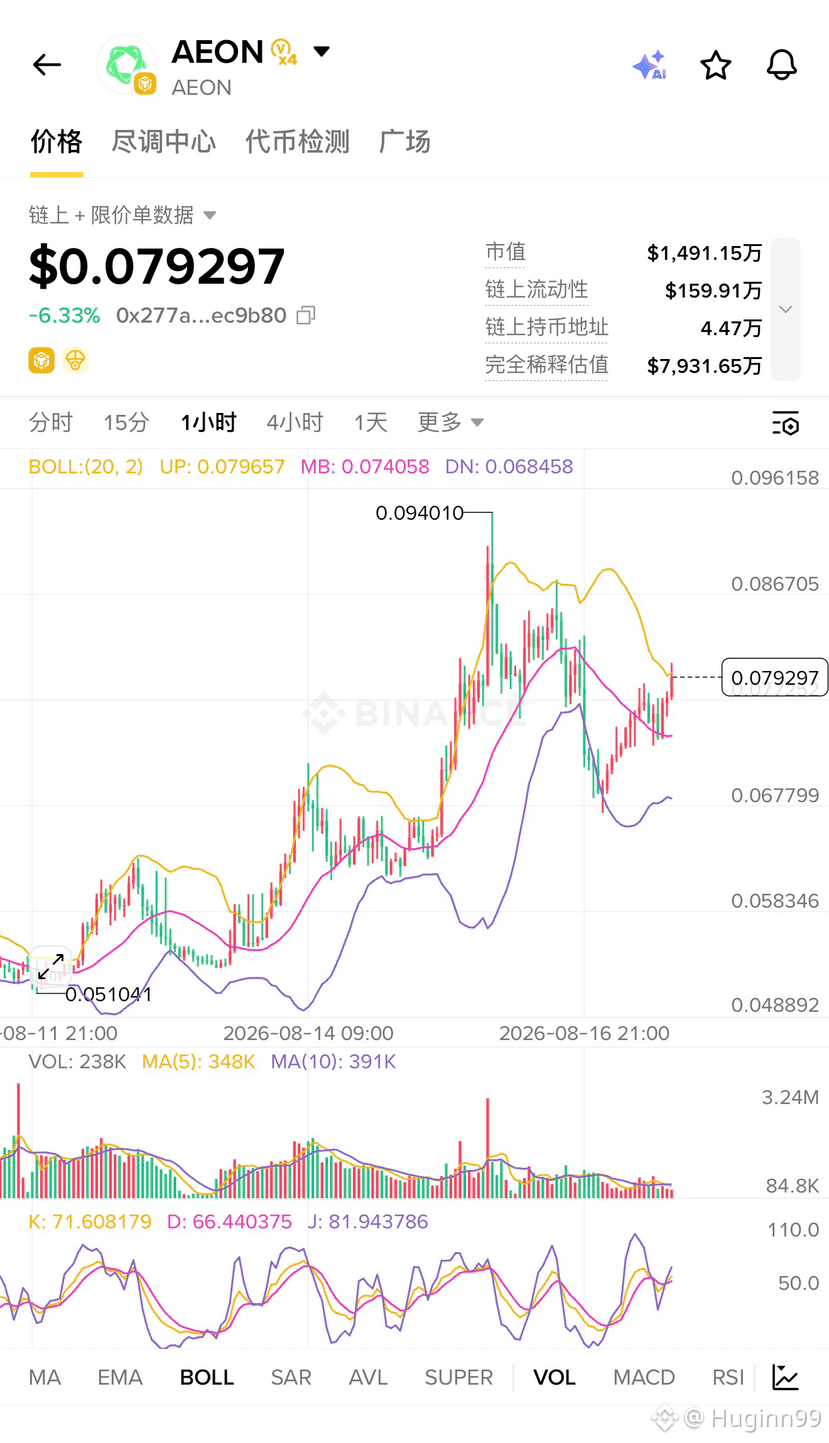
Task: Tap 链上流动性 label
Action: point(537,290)
